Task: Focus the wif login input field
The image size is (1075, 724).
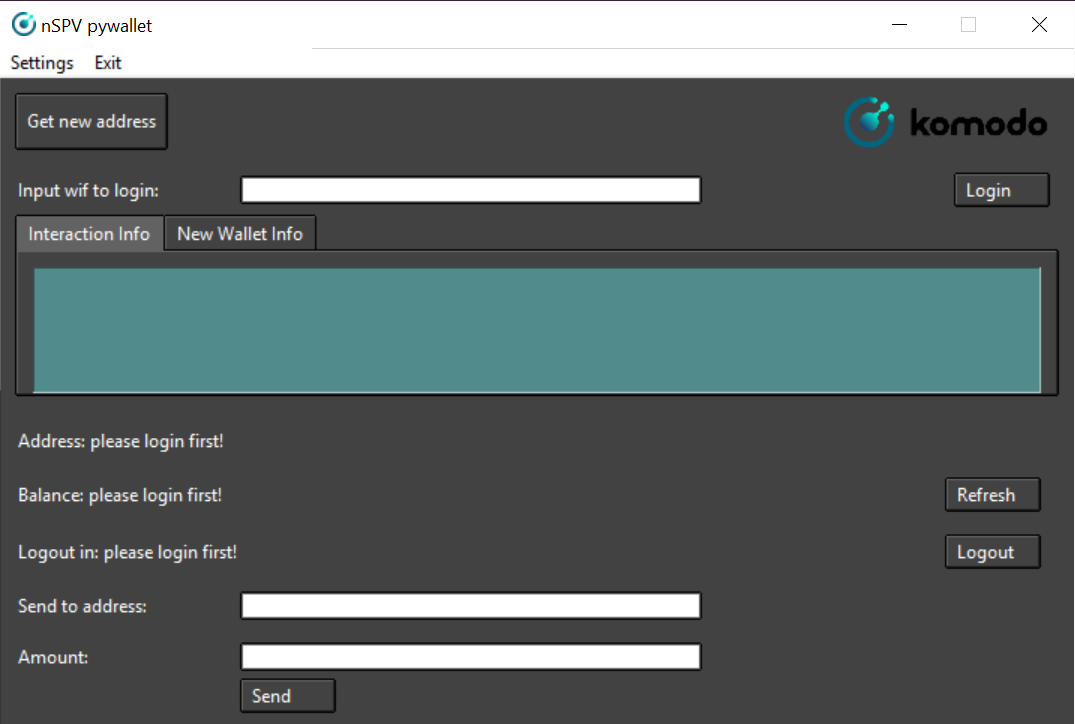Action: [471, 190]
